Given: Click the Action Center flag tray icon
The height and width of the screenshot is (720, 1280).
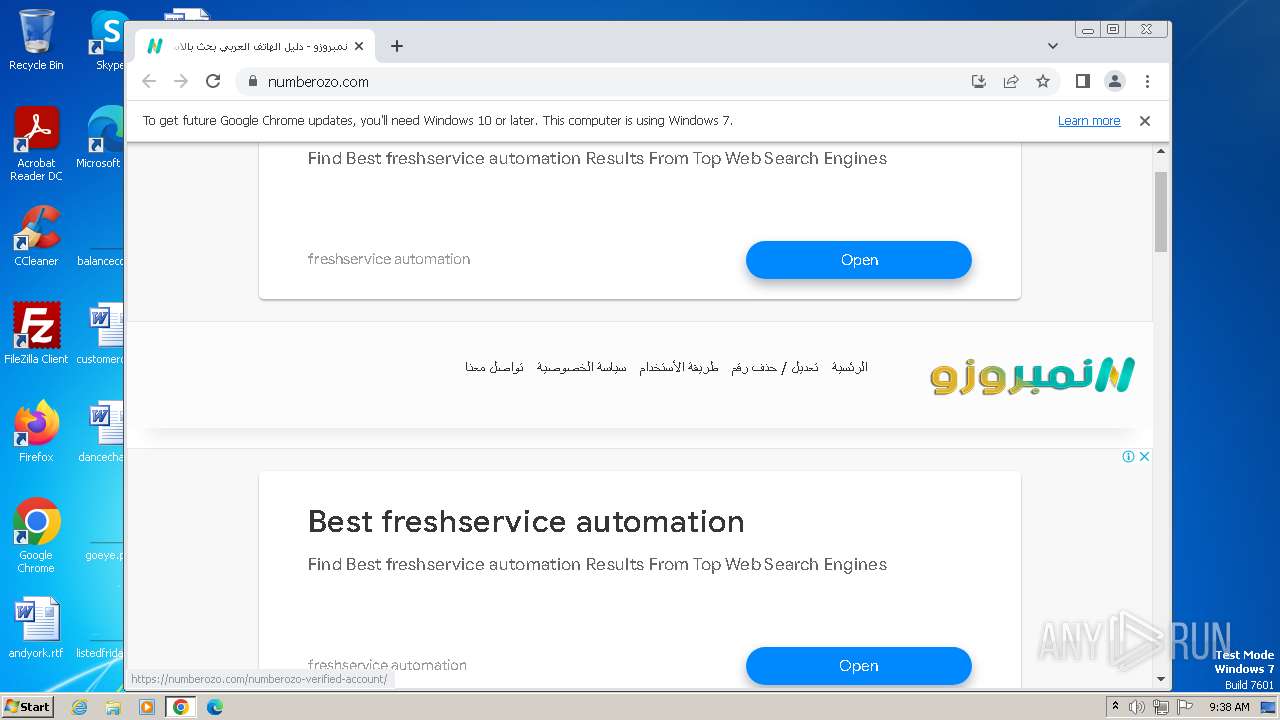Looking at the screenshot, I should (x=1183, y=707).
